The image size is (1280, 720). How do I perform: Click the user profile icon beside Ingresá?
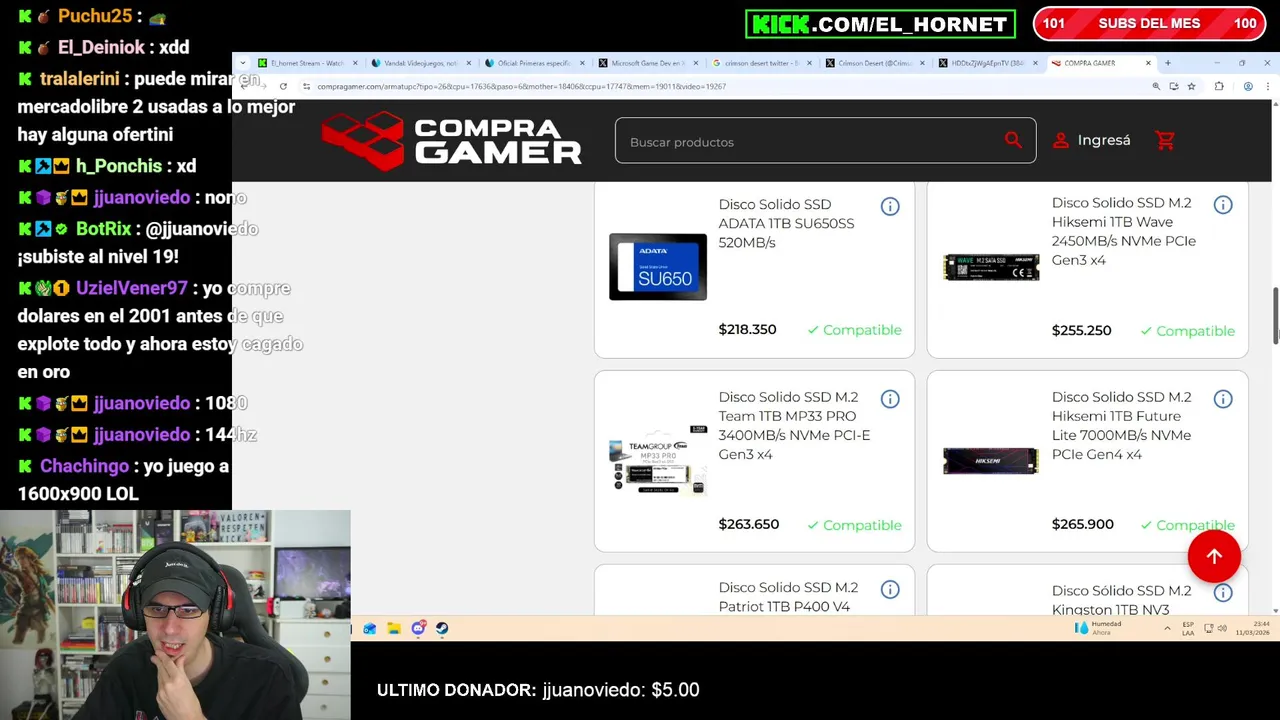pos(1060,141)
